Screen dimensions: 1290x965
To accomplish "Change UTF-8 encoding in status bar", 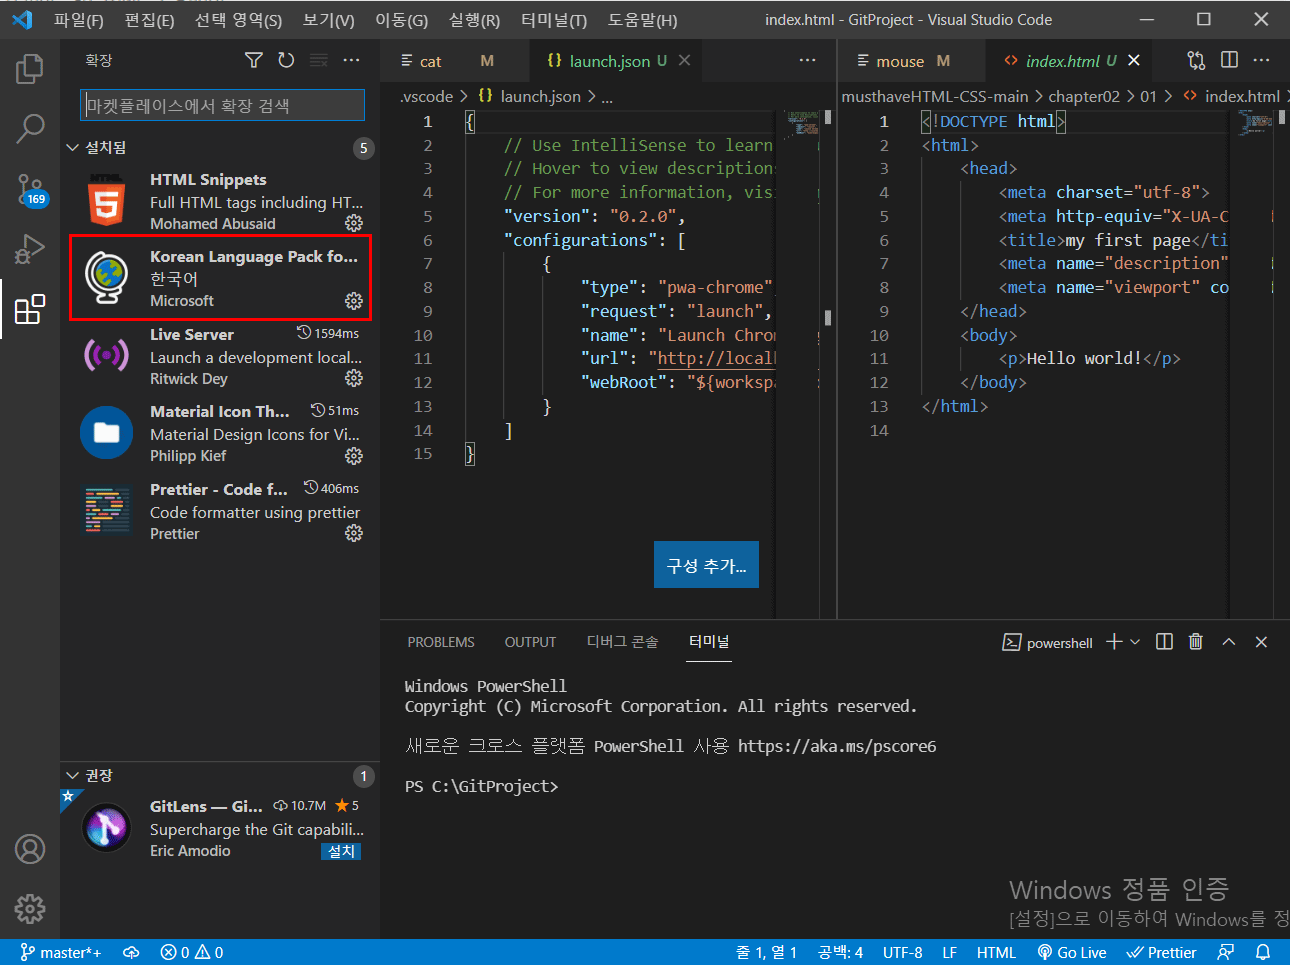I will pyautogui.click(x=902, y=952).
